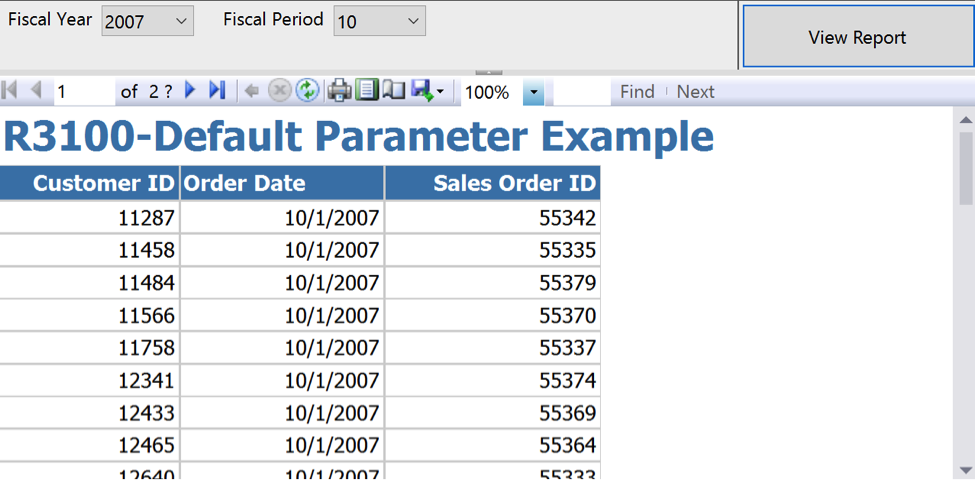Screen dimensions: 975x480
Task: Go back to parent report arrow
Action: click(252, 91)
